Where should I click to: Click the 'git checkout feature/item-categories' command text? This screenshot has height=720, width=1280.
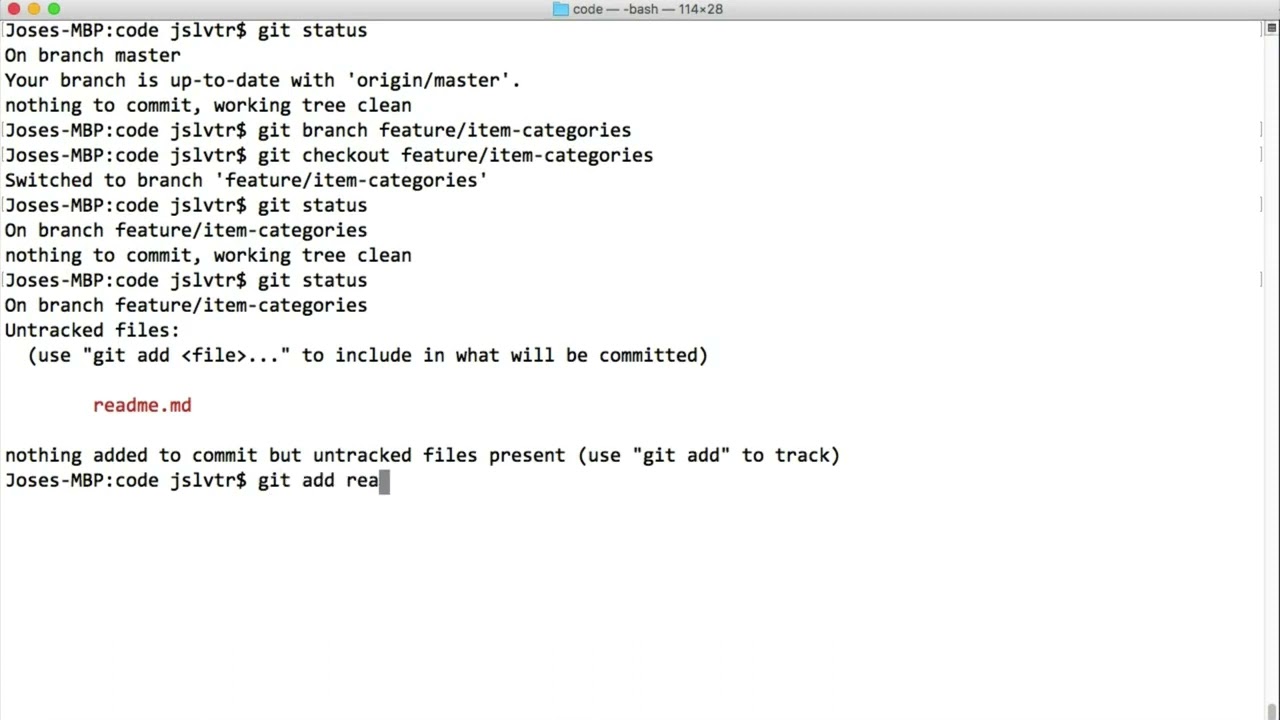pyautogui.click(x=455, y=155)
